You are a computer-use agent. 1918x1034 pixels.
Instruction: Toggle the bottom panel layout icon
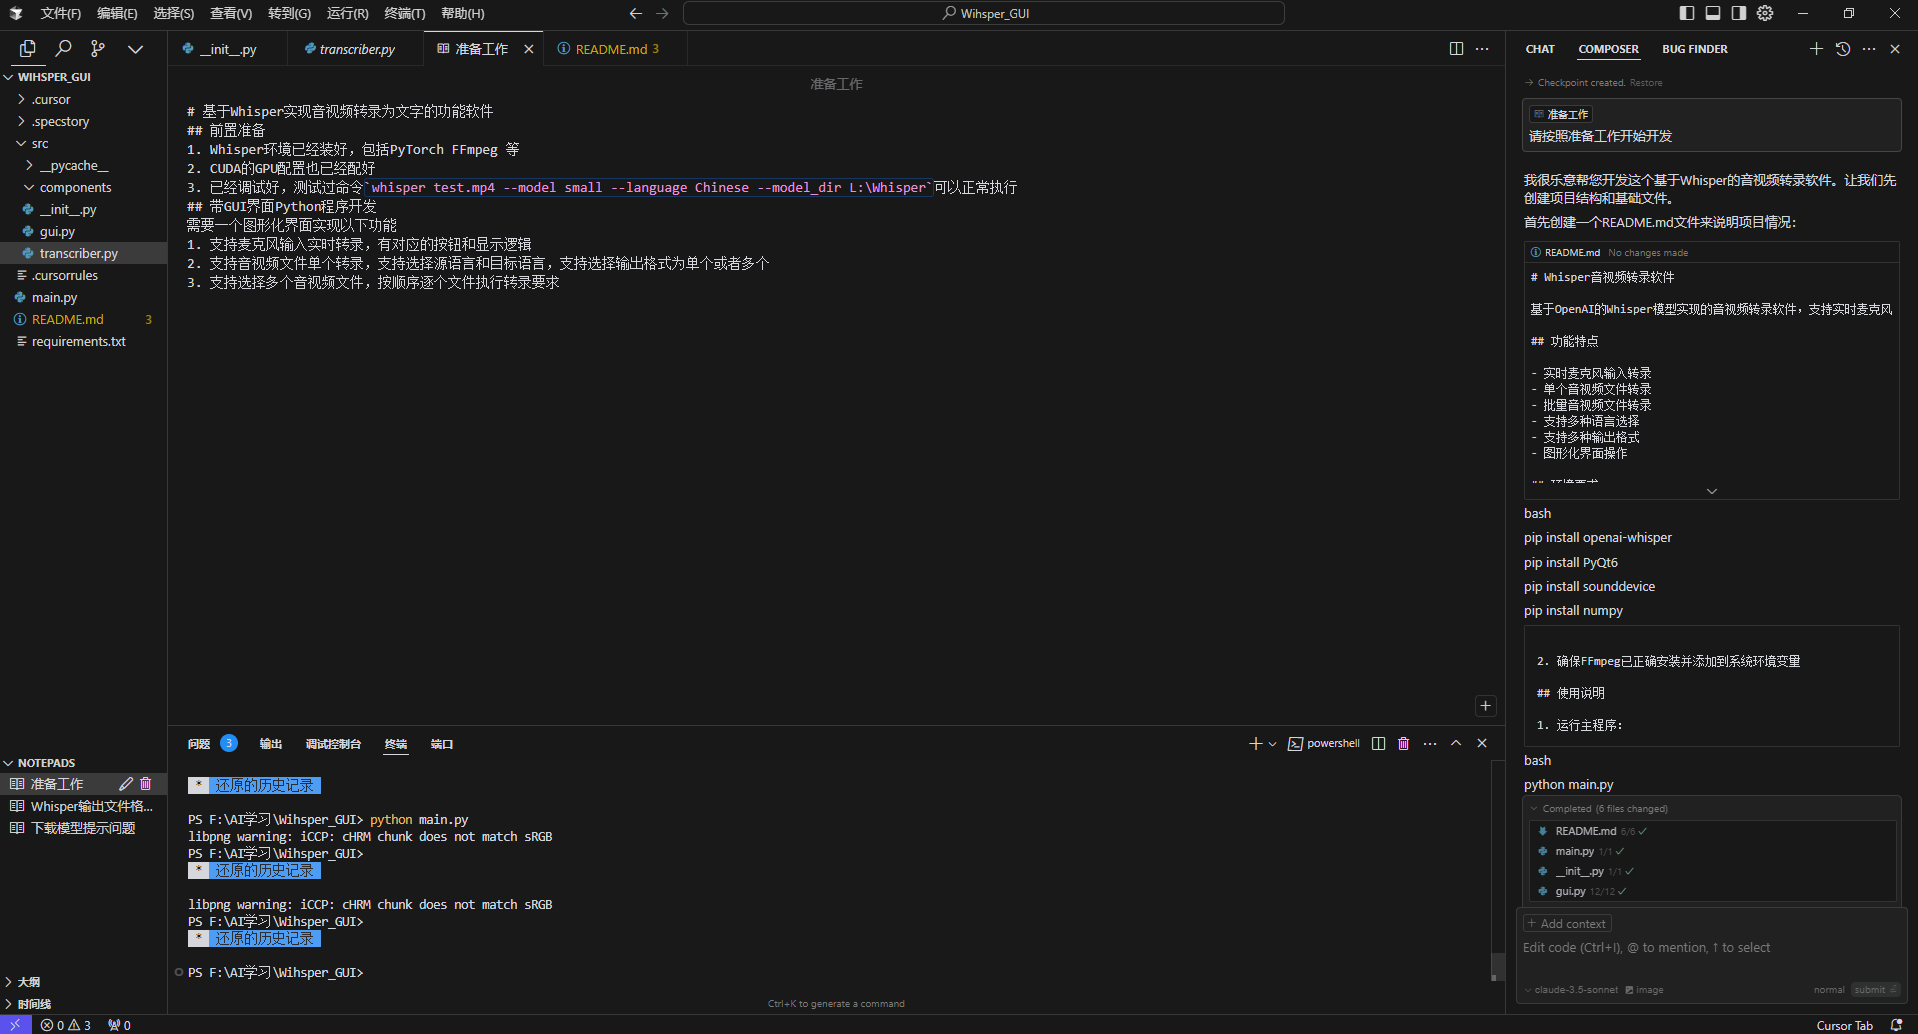click(x=1713, y=13)
